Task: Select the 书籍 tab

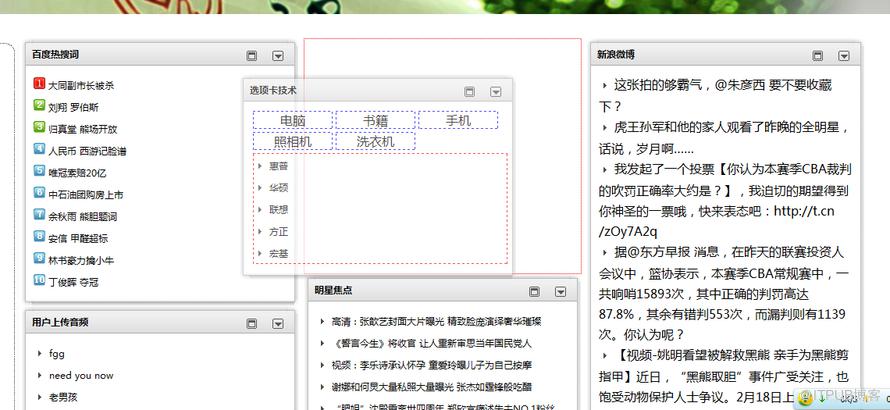Action: (x=375, y=120)
